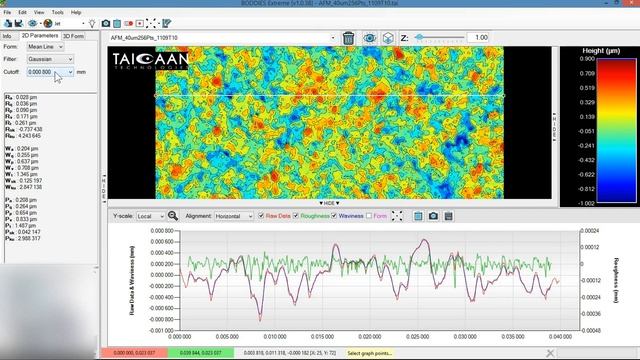Image resolution: width=640 pixels, height=360 pixels.
Task: Open the Tools menu
Action: [58, 12]
